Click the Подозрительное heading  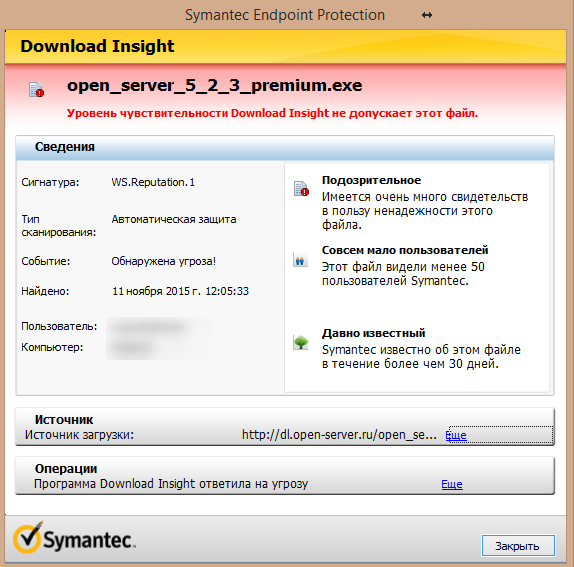pyautogui.click(x=371, y=180)
